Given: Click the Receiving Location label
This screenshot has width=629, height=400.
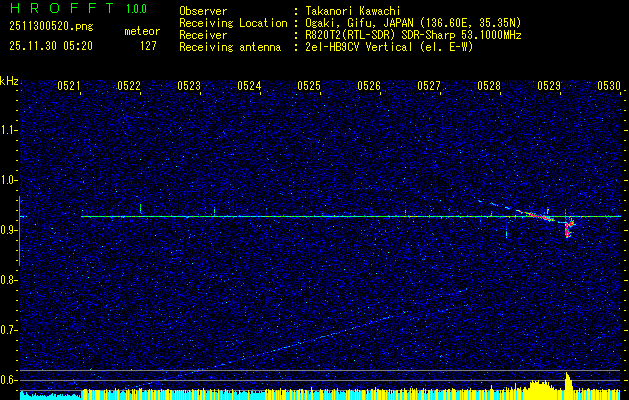Looking at the screenshot, I should tap(233, 23).
